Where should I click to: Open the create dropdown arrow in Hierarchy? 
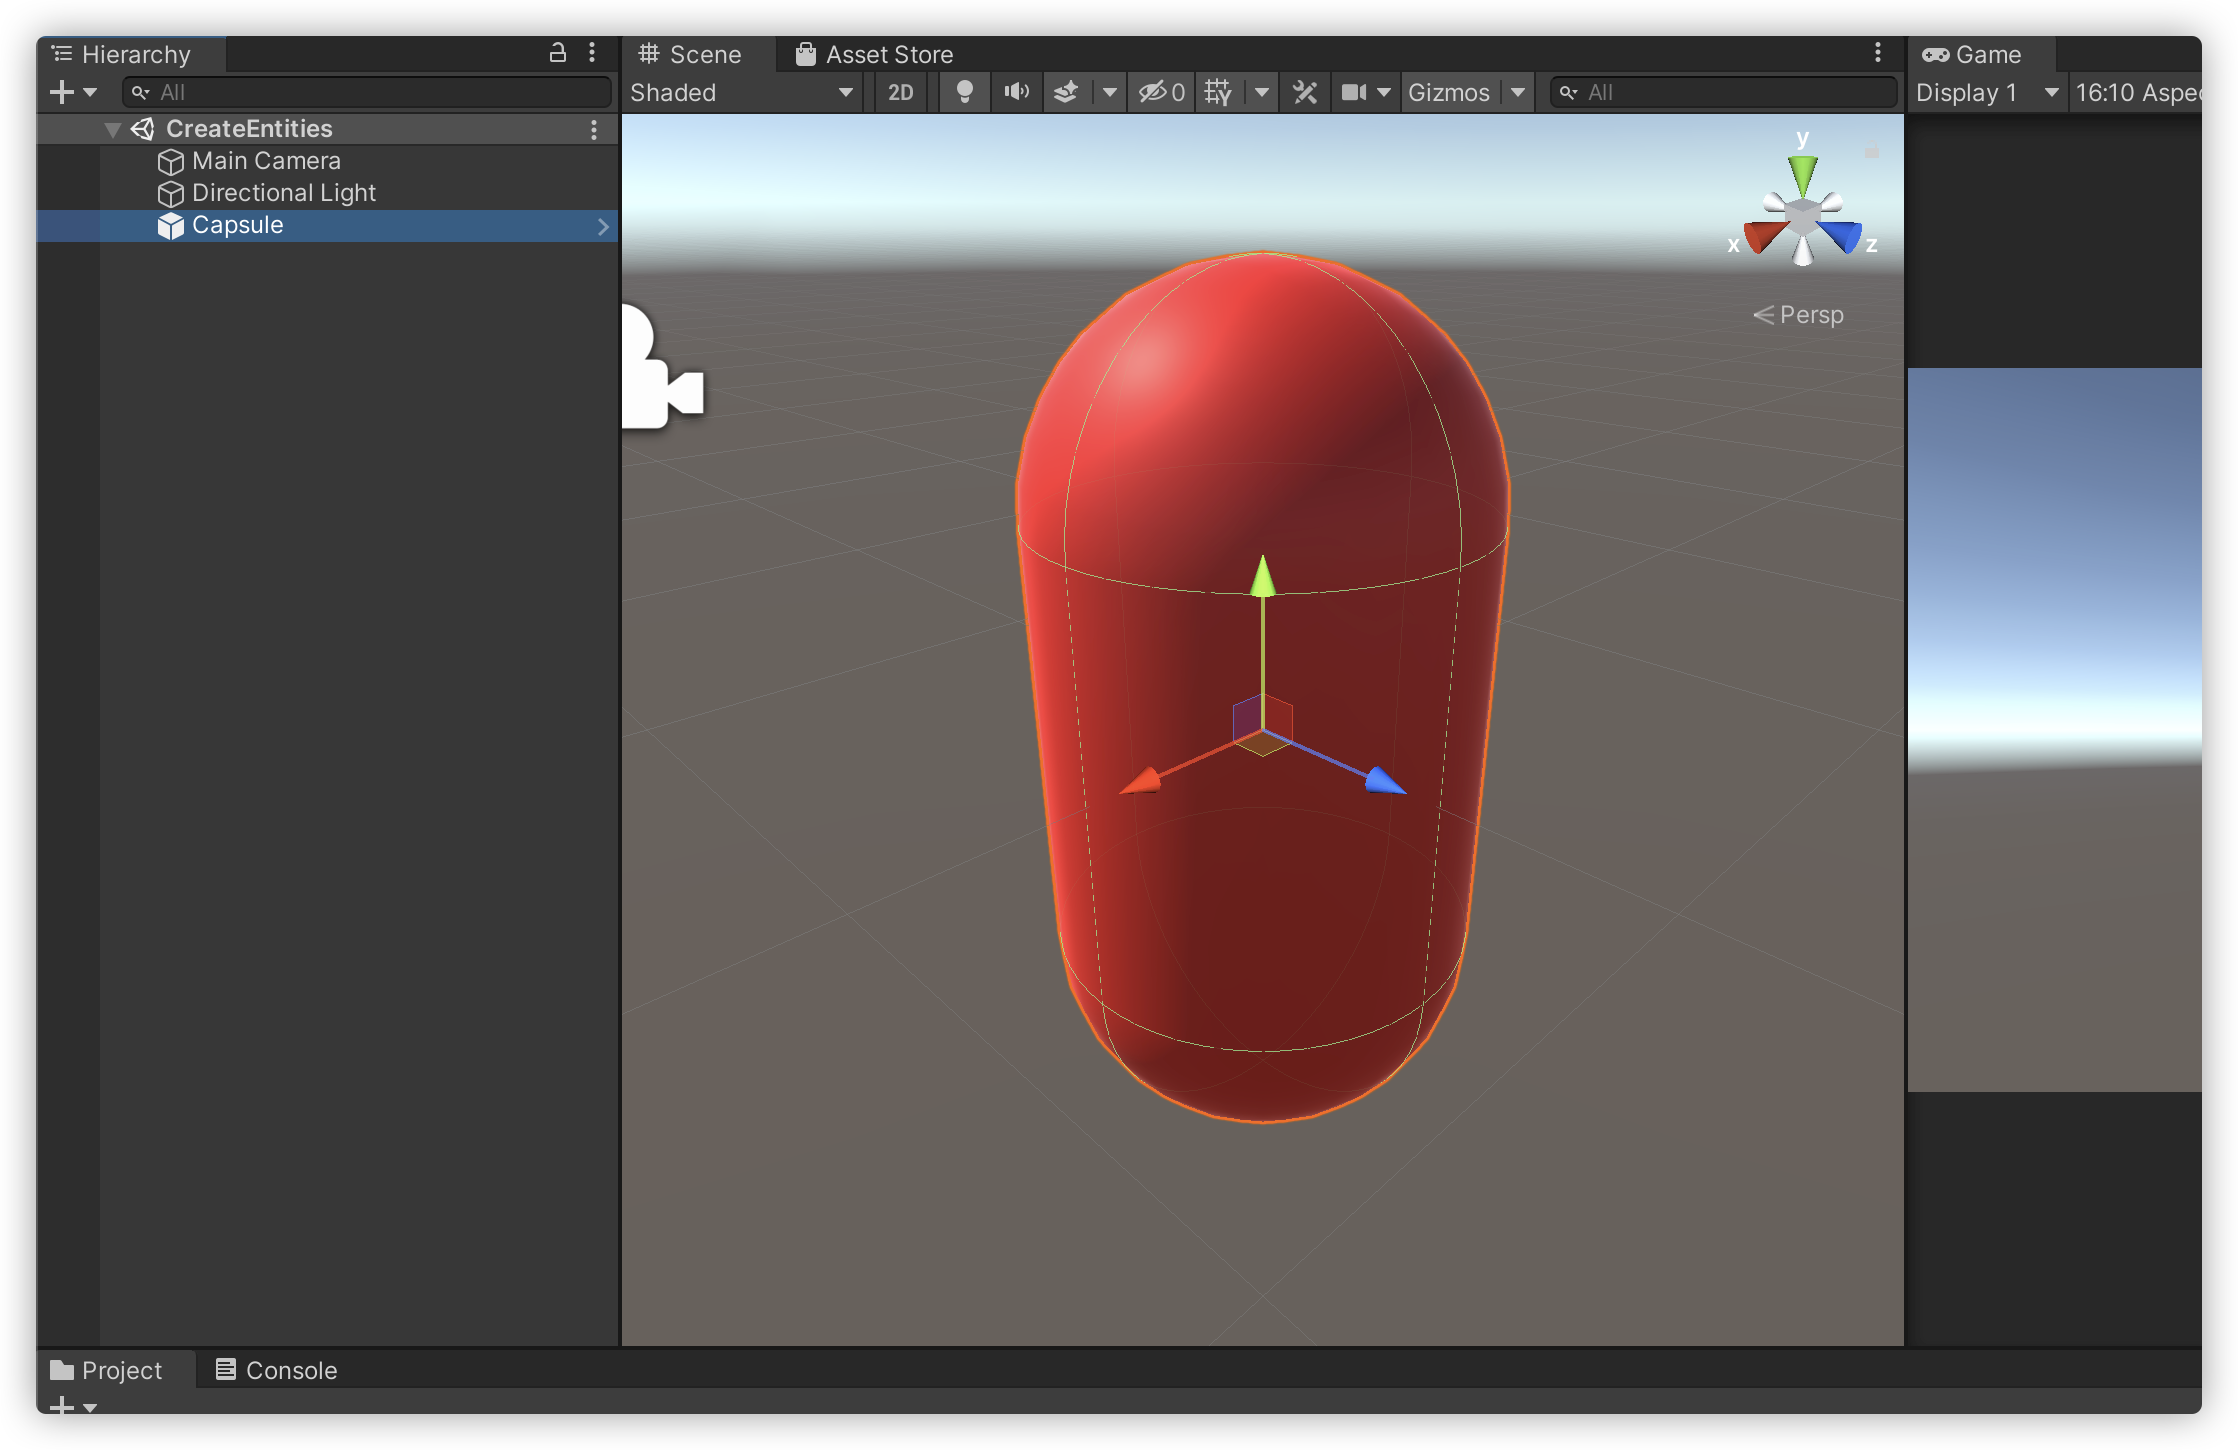[90, 92]
